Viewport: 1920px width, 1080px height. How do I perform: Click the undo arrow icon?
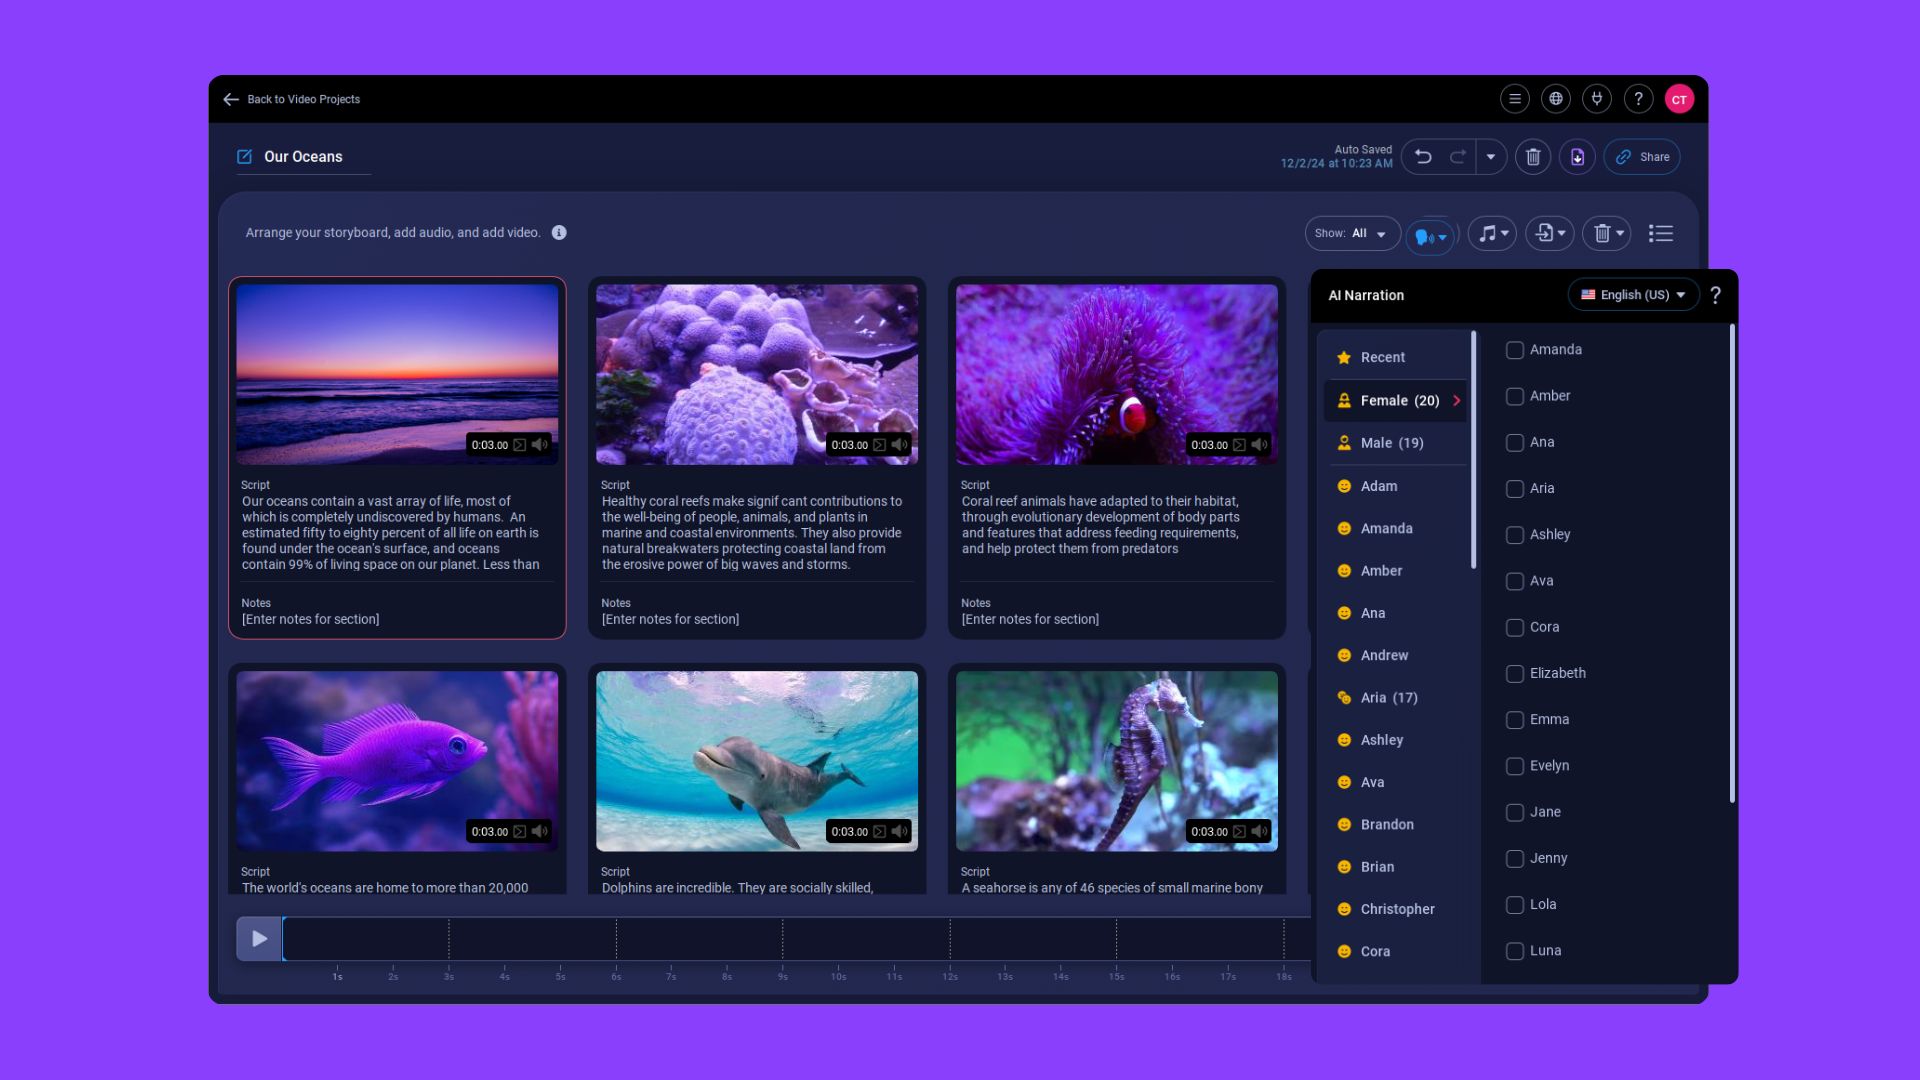click(x=1423, y=157)
